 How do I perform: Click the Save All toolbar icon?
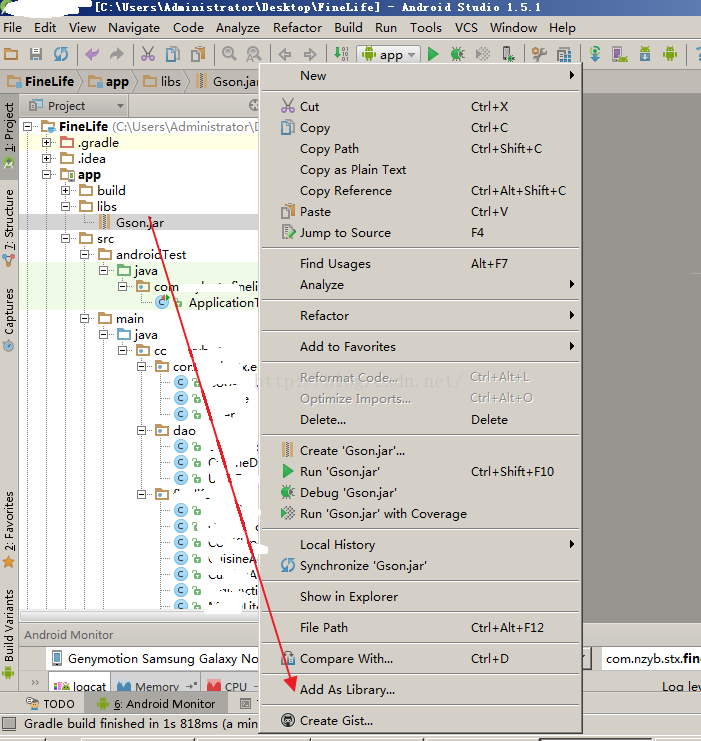pos(36,54)
